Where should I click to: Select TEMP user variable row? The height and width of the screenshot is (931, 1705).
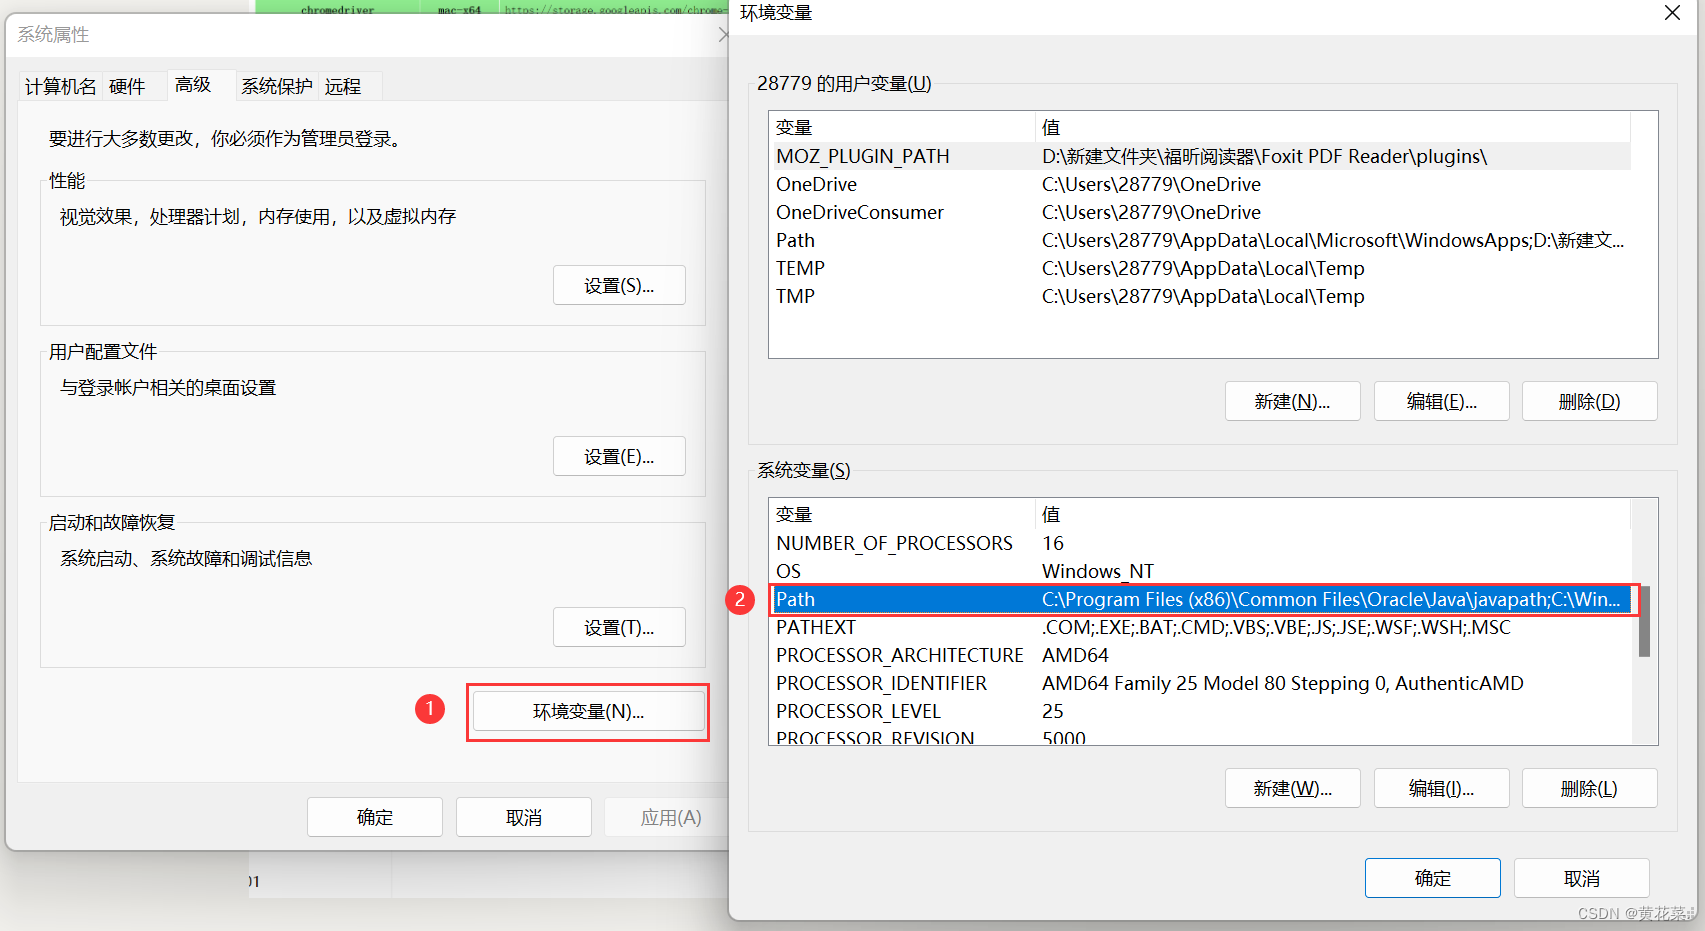(x=1200, y=268)
